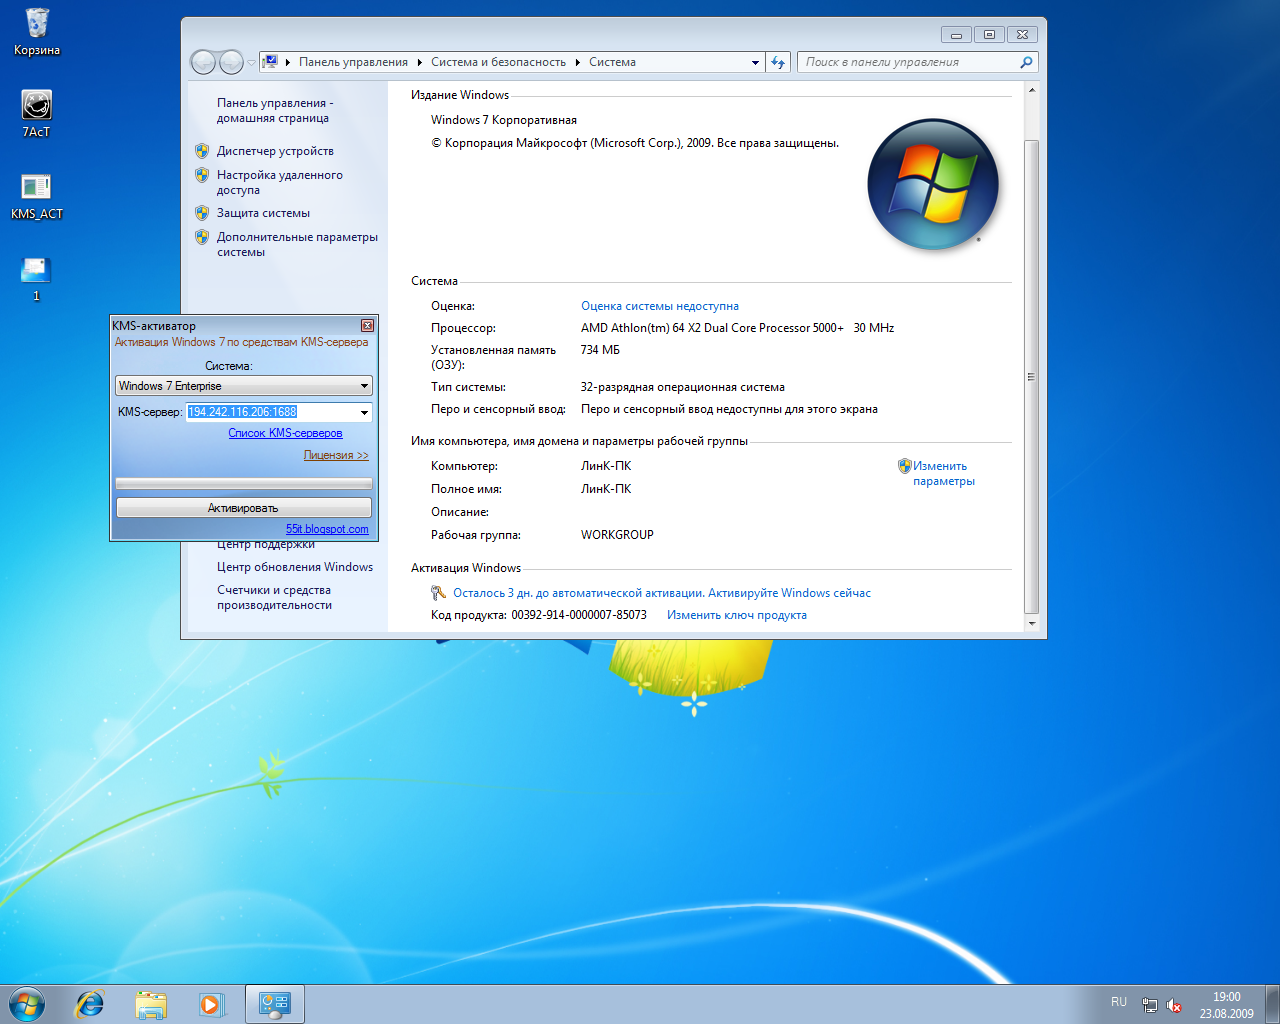Click the KMS-активатор title bar
This screenshot has height=1024, width=1280.
[x=235, y=326]
